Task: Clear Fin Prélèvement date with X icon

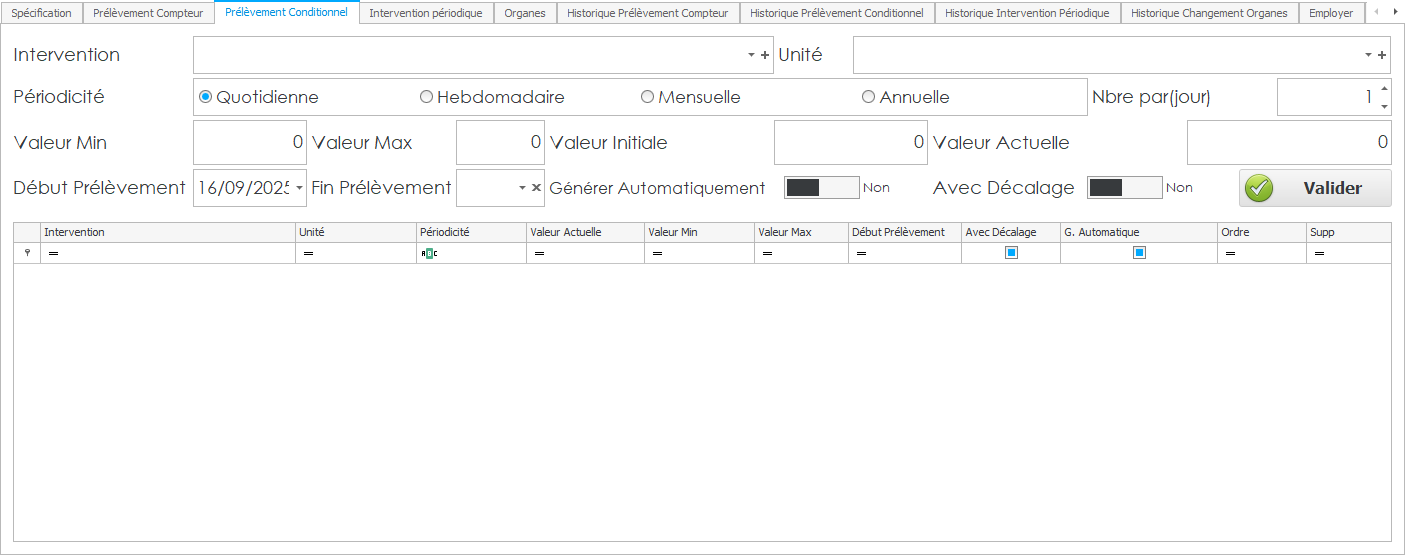Action: (536, 188)
